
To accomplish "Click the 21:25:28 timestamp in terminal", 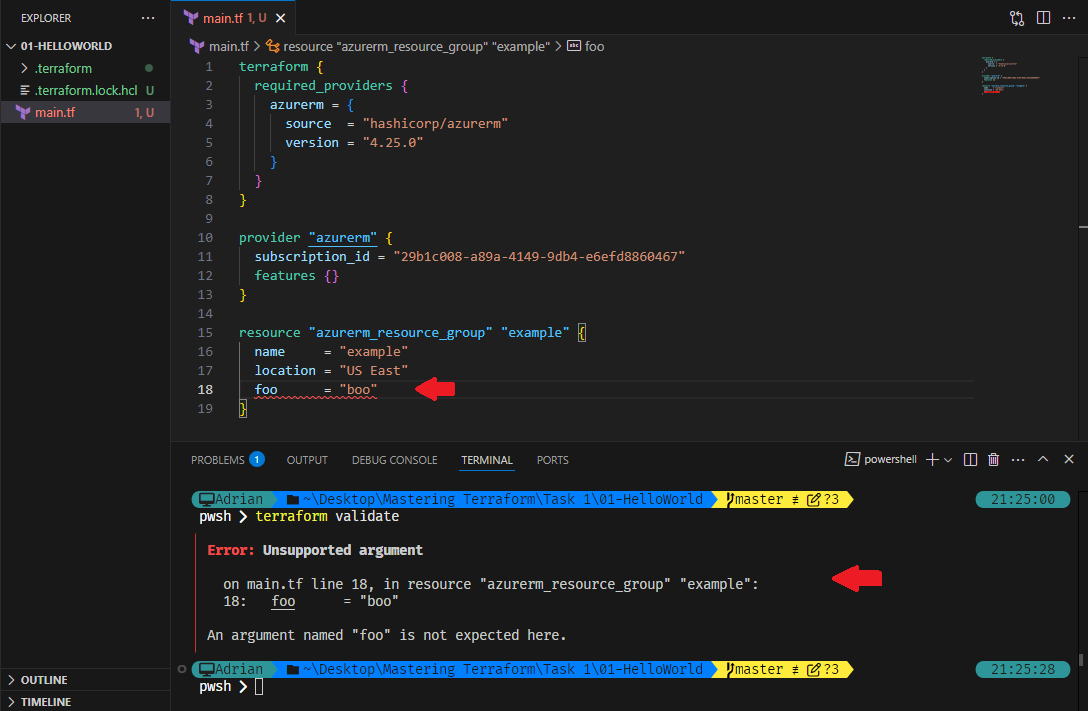I will tap(1023, 669).
